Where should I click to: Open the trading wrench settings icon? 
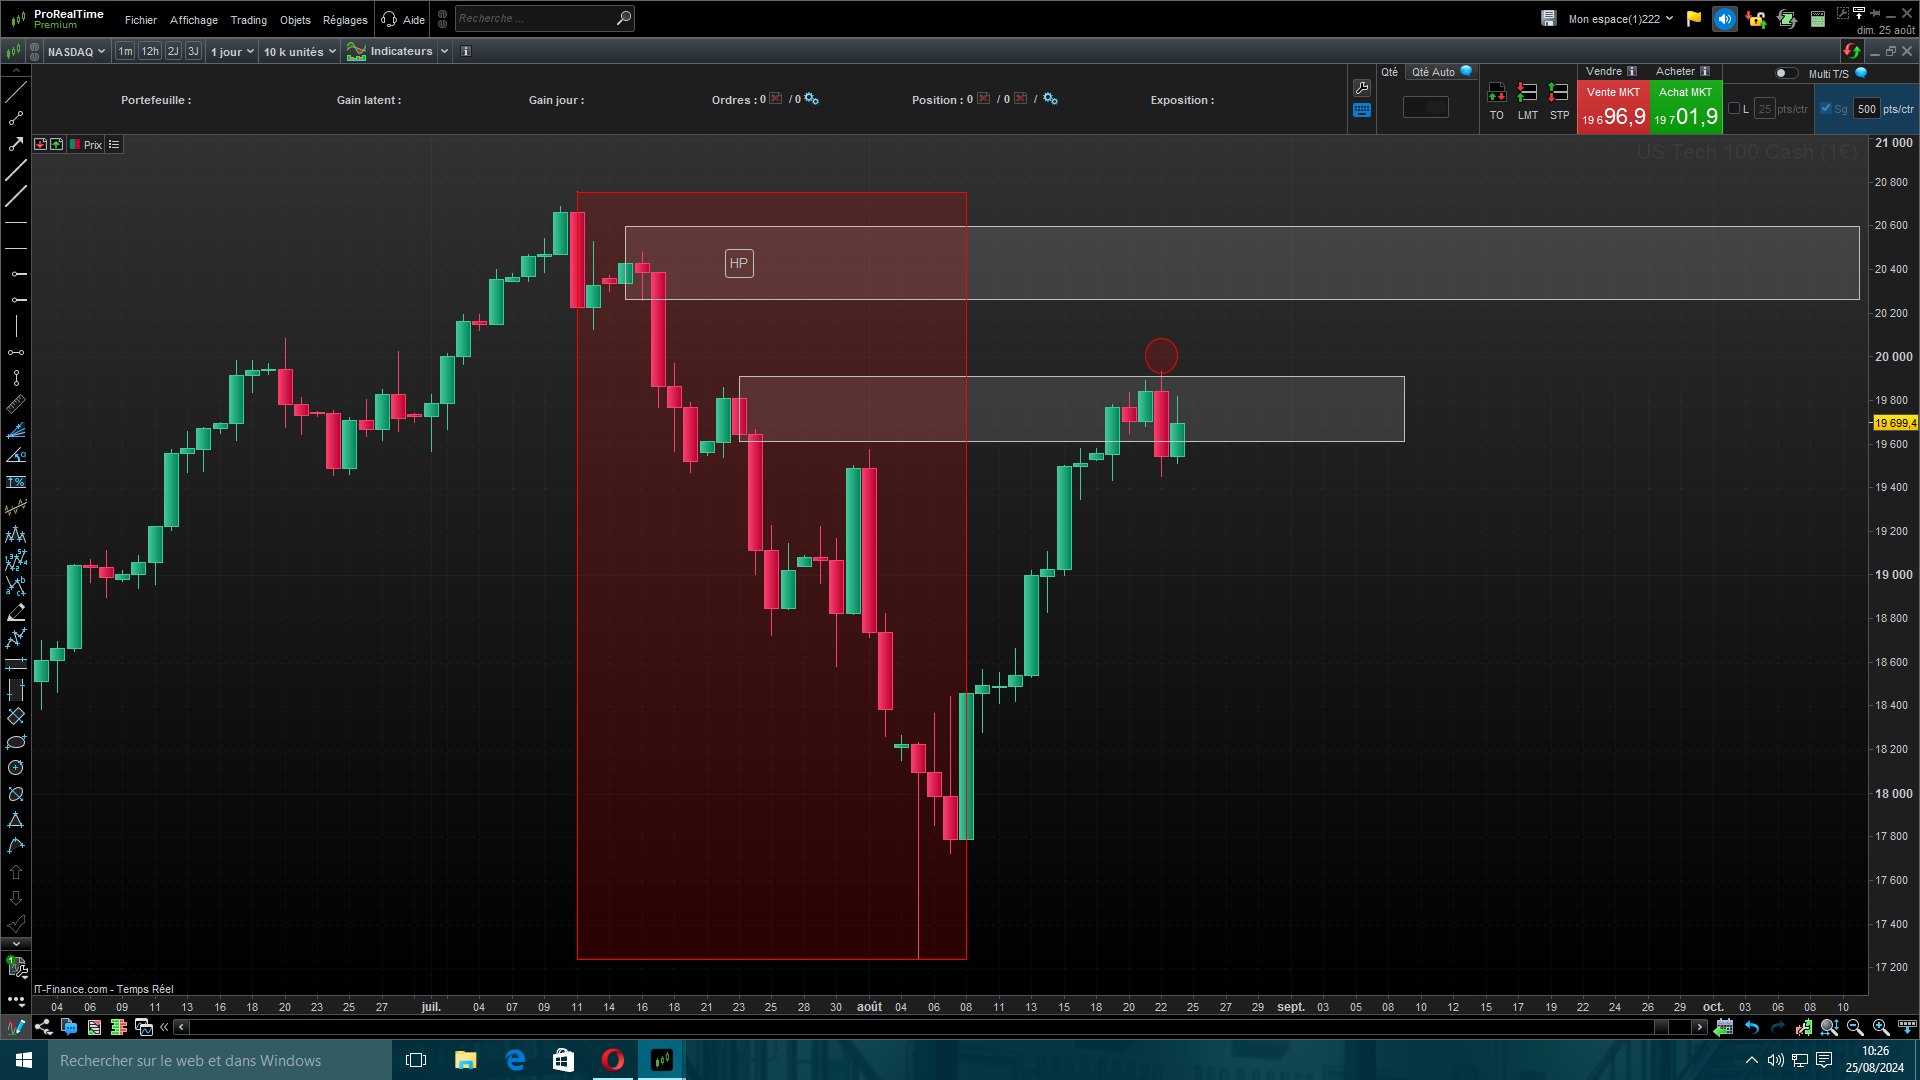1362,88
